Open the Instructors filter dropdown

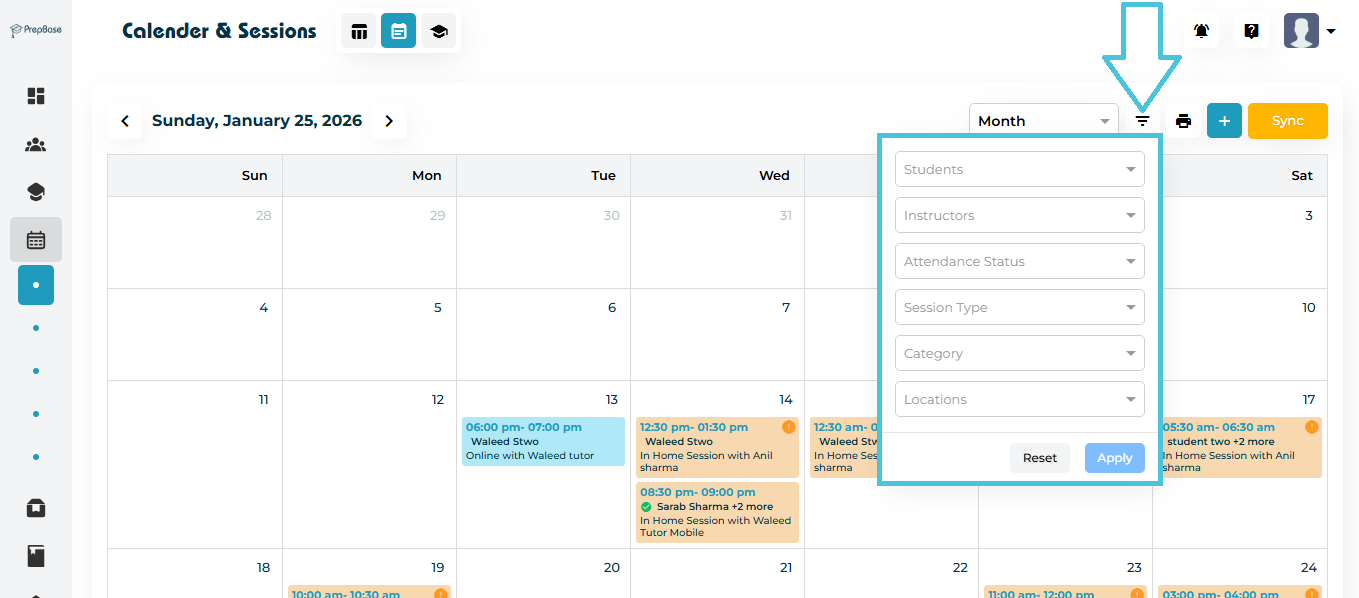pos(1019,215)
